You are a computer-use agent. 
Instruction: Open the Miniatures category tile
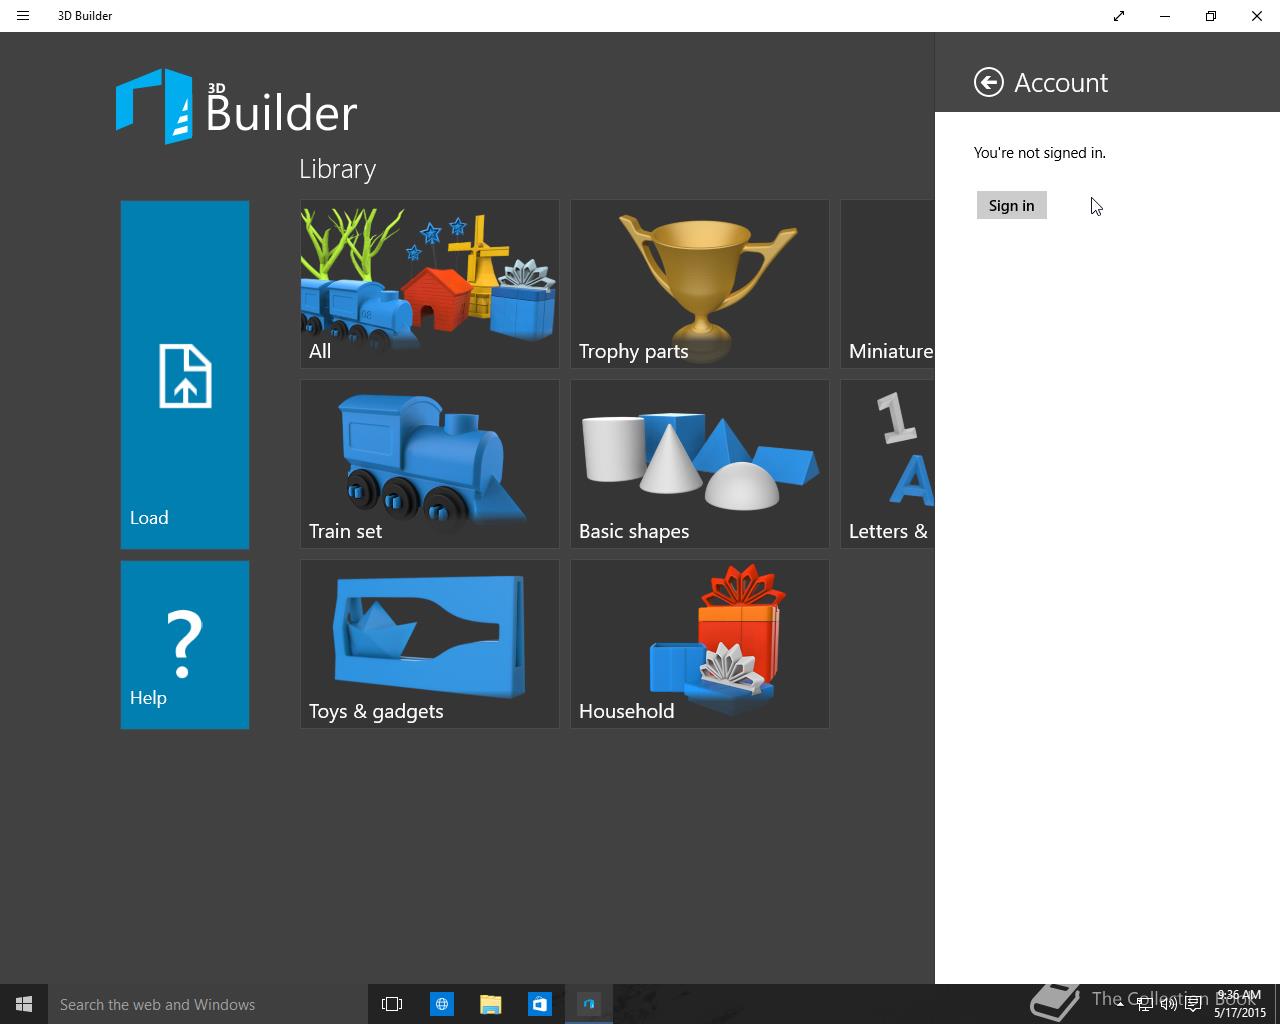[x=887, y=284]
